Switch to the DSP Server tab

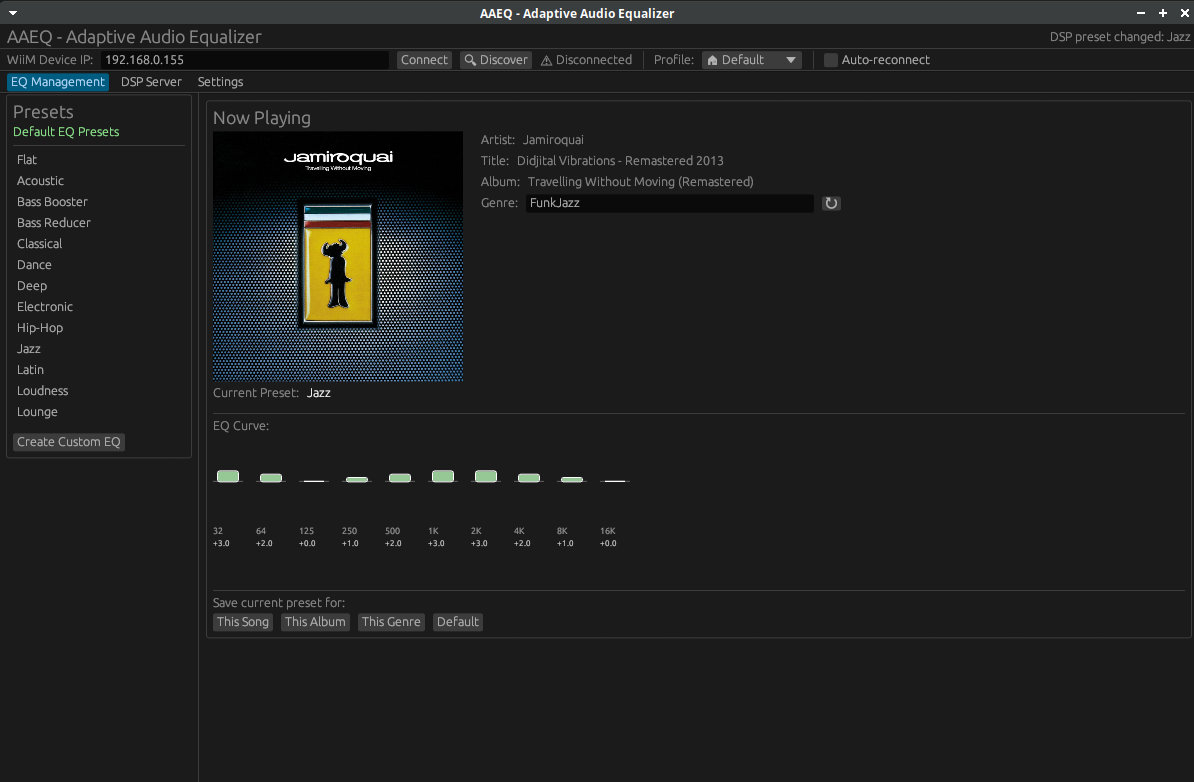(x=151, y=82)
